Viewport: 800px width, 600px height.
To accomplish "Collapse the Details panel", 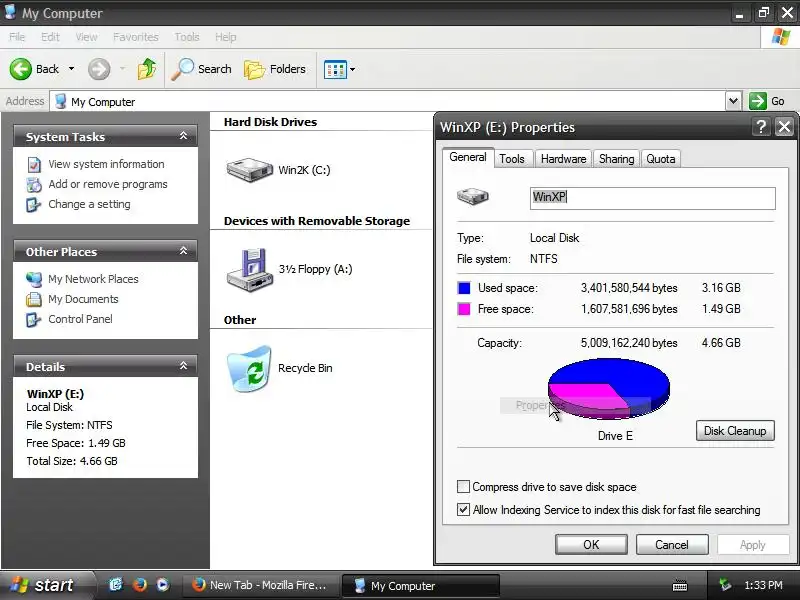I will (x=183, y=366).
